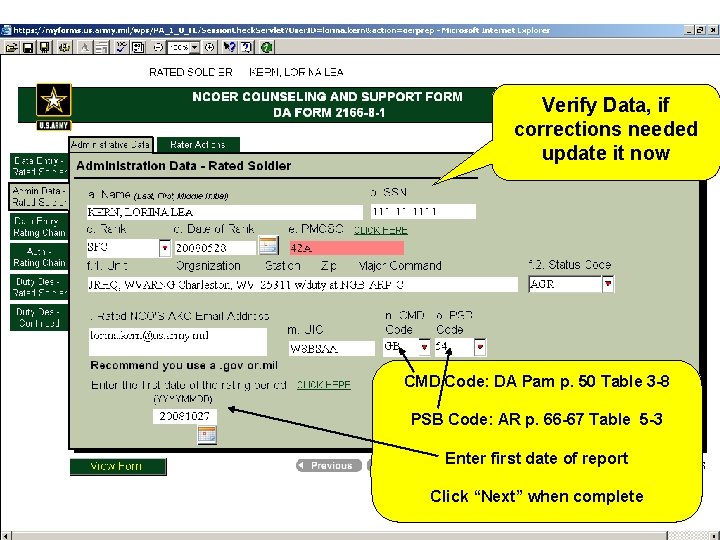Click the zoom in plus icon
The height and width of the screenshot is (540, 720).
(x=209, y=47)
